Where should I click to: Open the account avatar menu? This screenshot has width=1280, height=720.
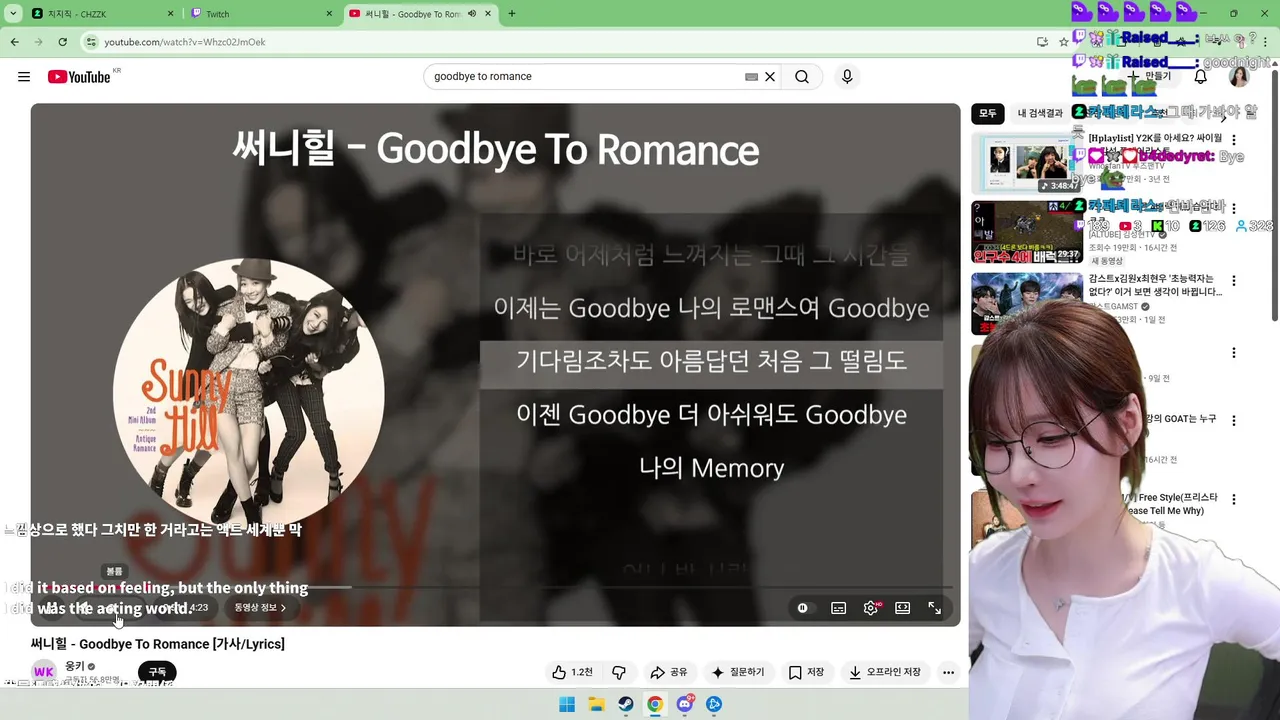coord(1239,77)
